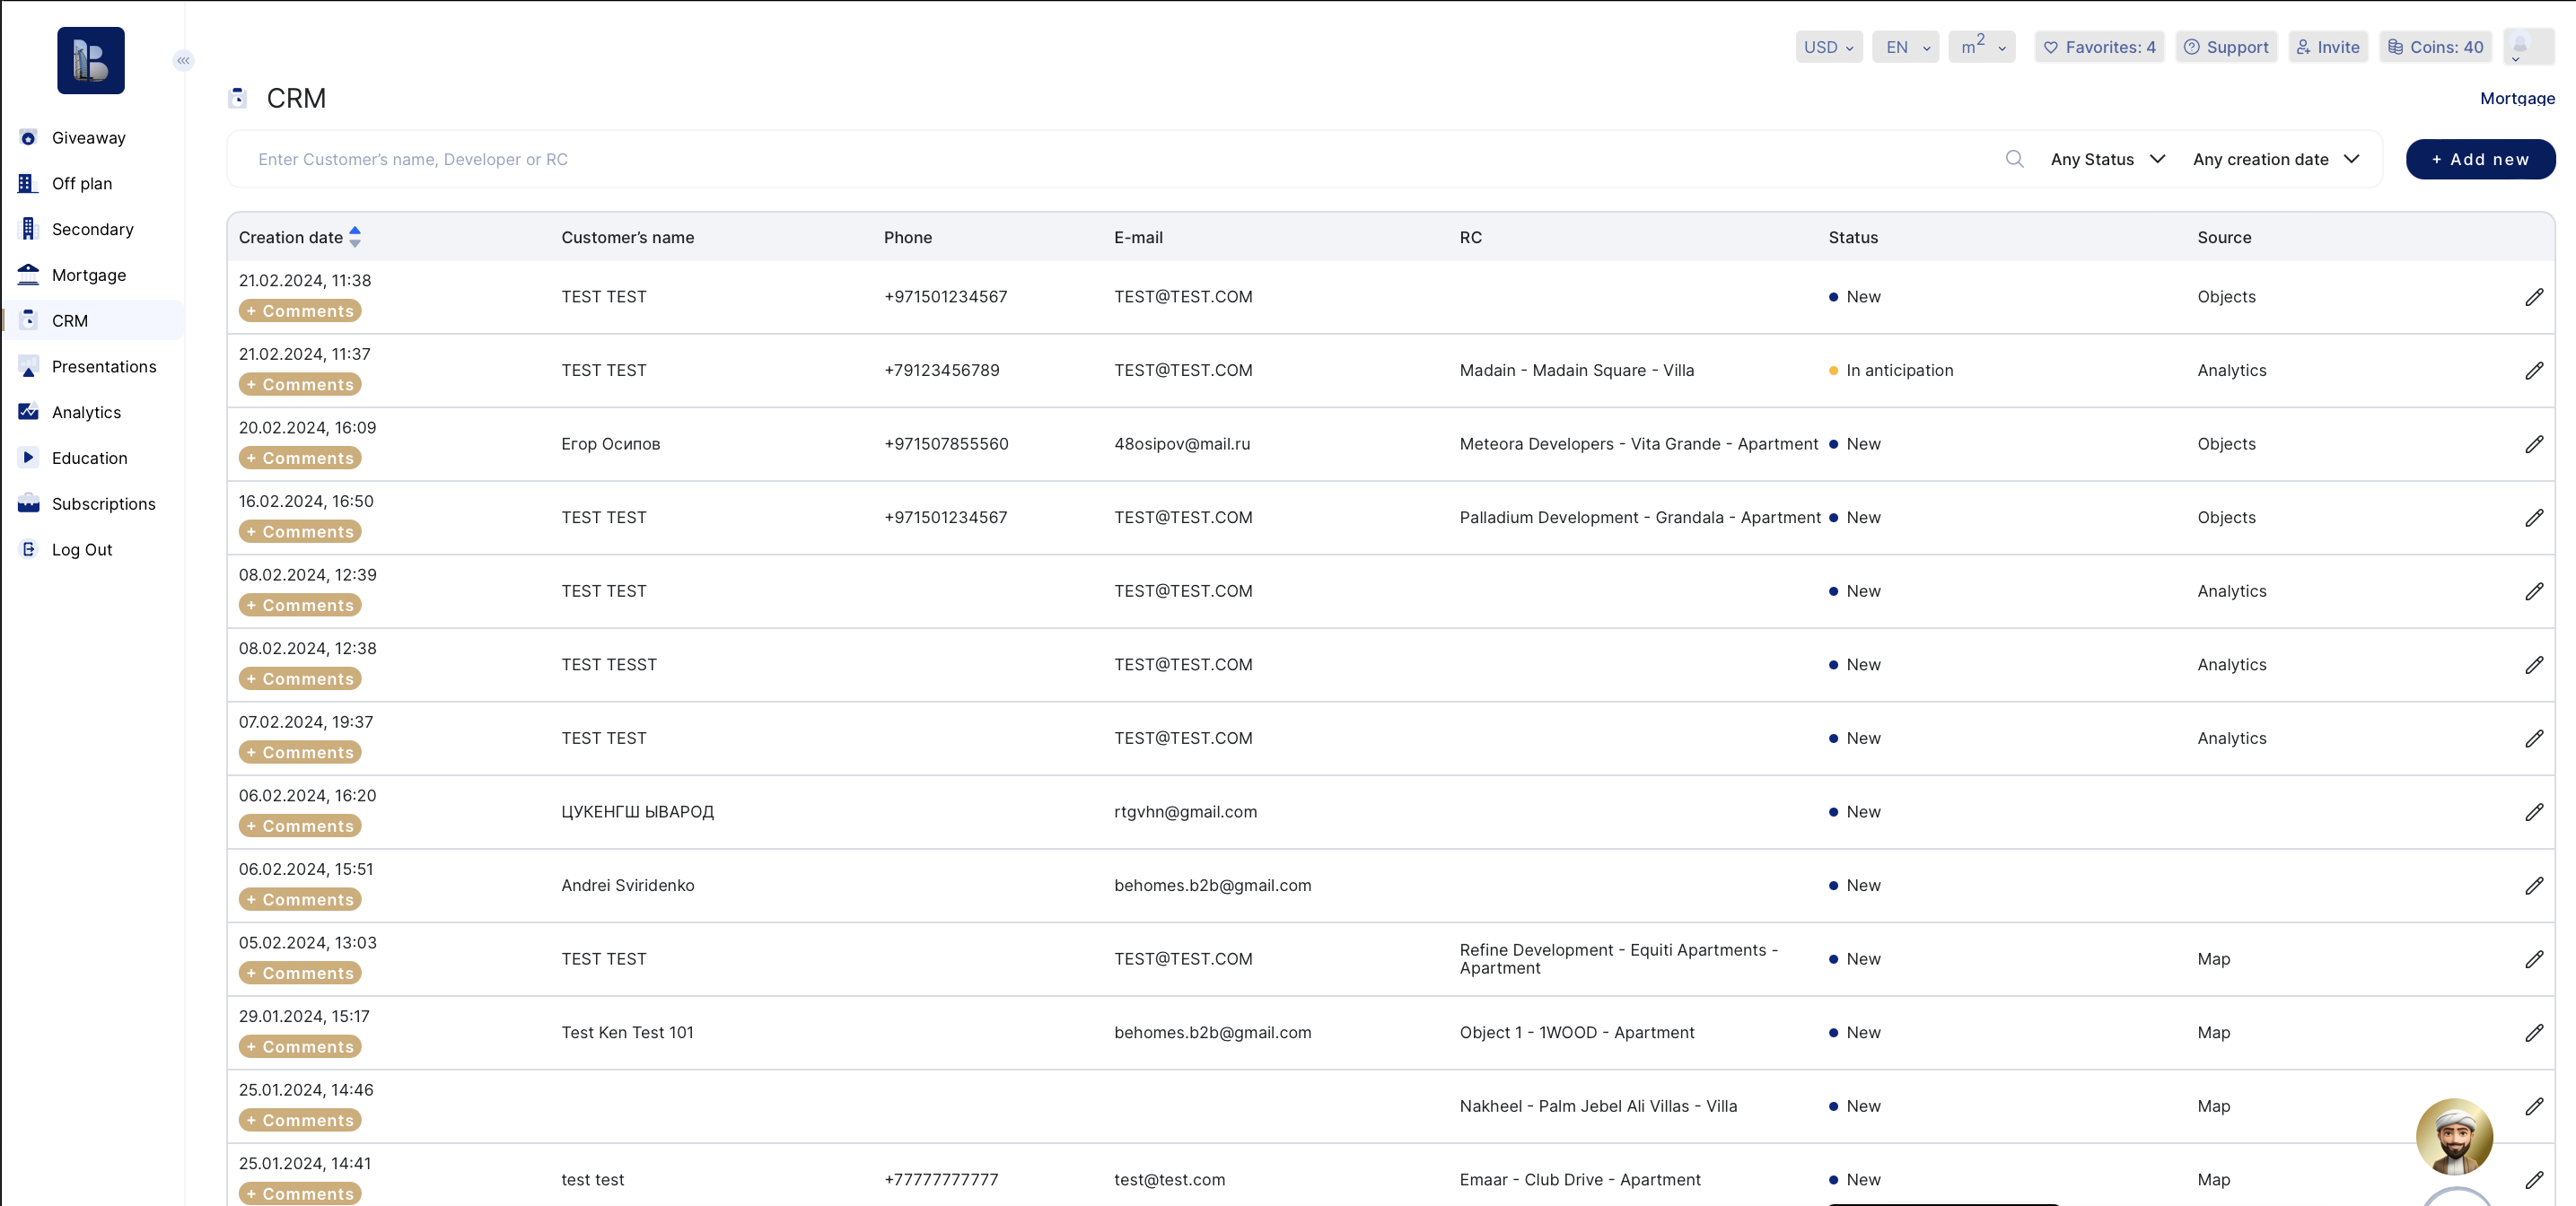Image resolution: width=2576 pixels, height=1206 pixels.
Task: Open the USD currency dropdown
Action: coord(1828,47)
